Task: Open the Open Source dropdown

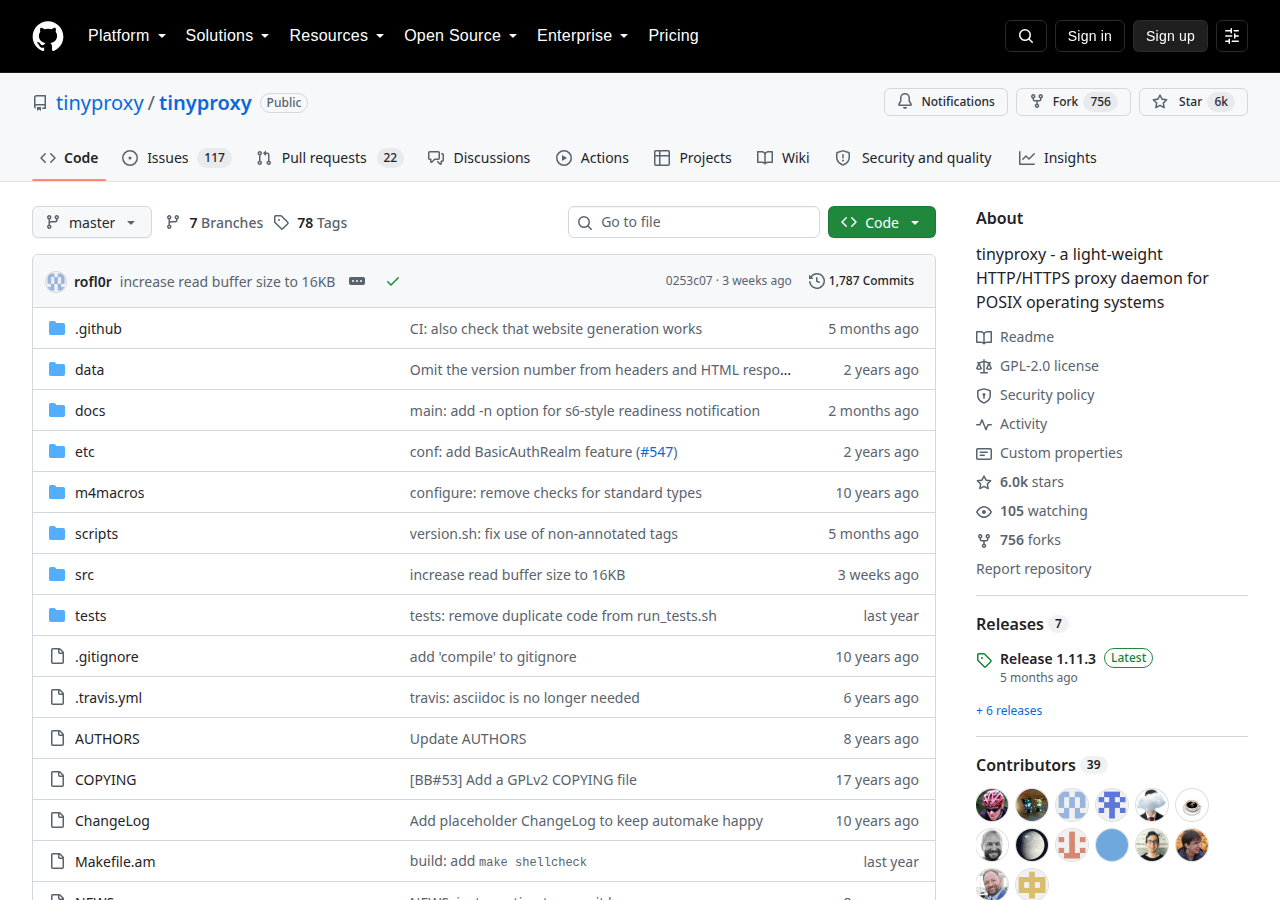Action: 461,36
